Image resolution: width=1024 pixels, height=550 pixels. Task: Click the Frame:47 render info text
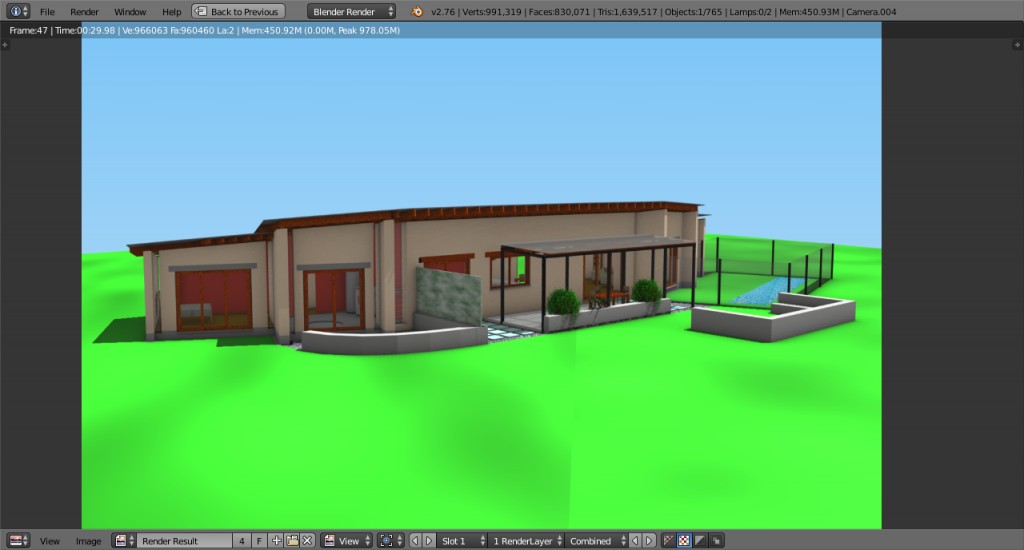click(28, 30)
